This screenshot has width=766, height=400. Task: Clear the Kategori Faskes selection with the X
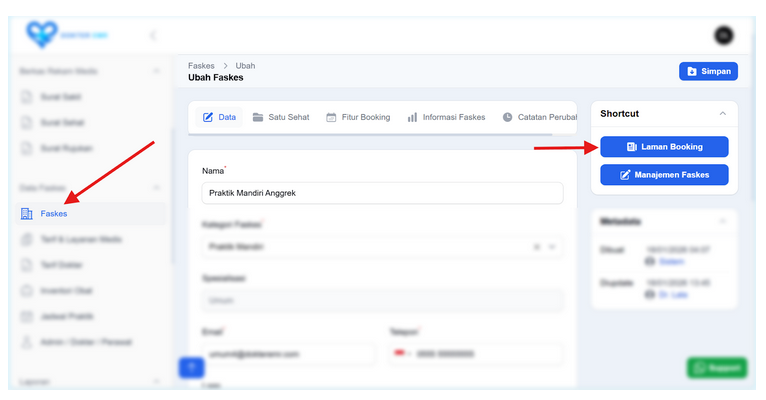click(x=536, y=247)
